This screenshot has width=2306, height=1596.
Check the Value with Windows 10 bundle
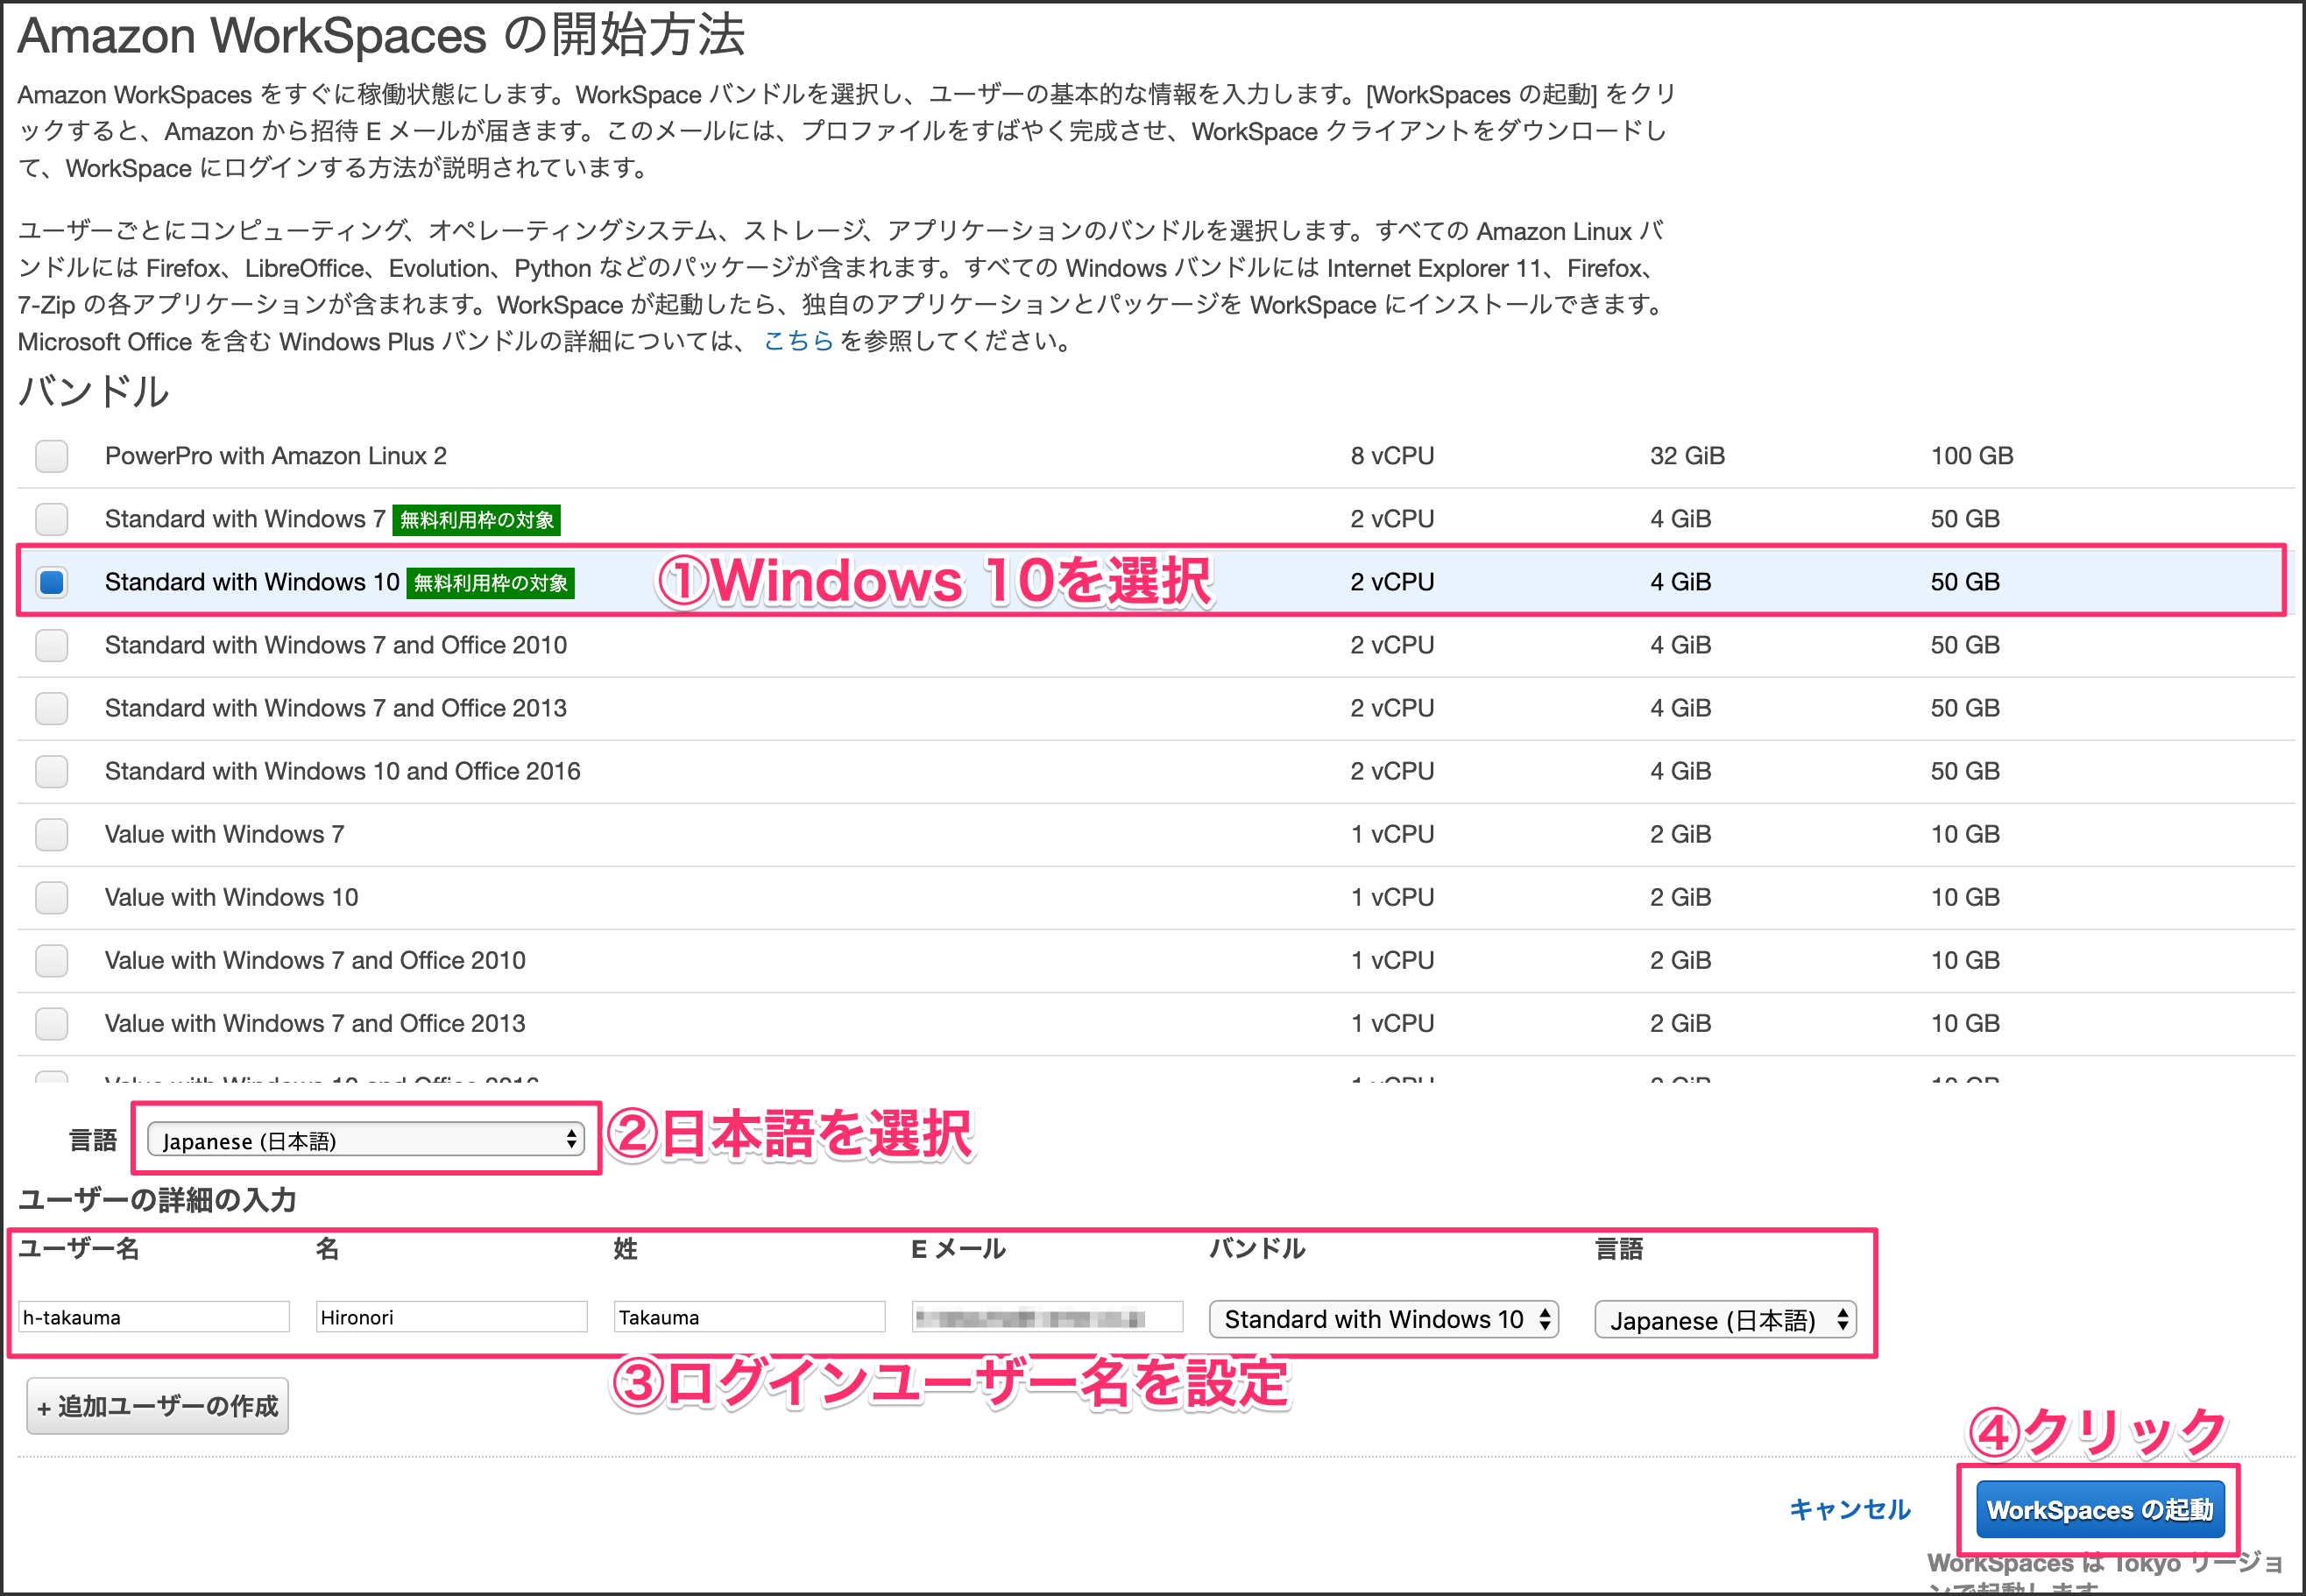tap(51, 897)
